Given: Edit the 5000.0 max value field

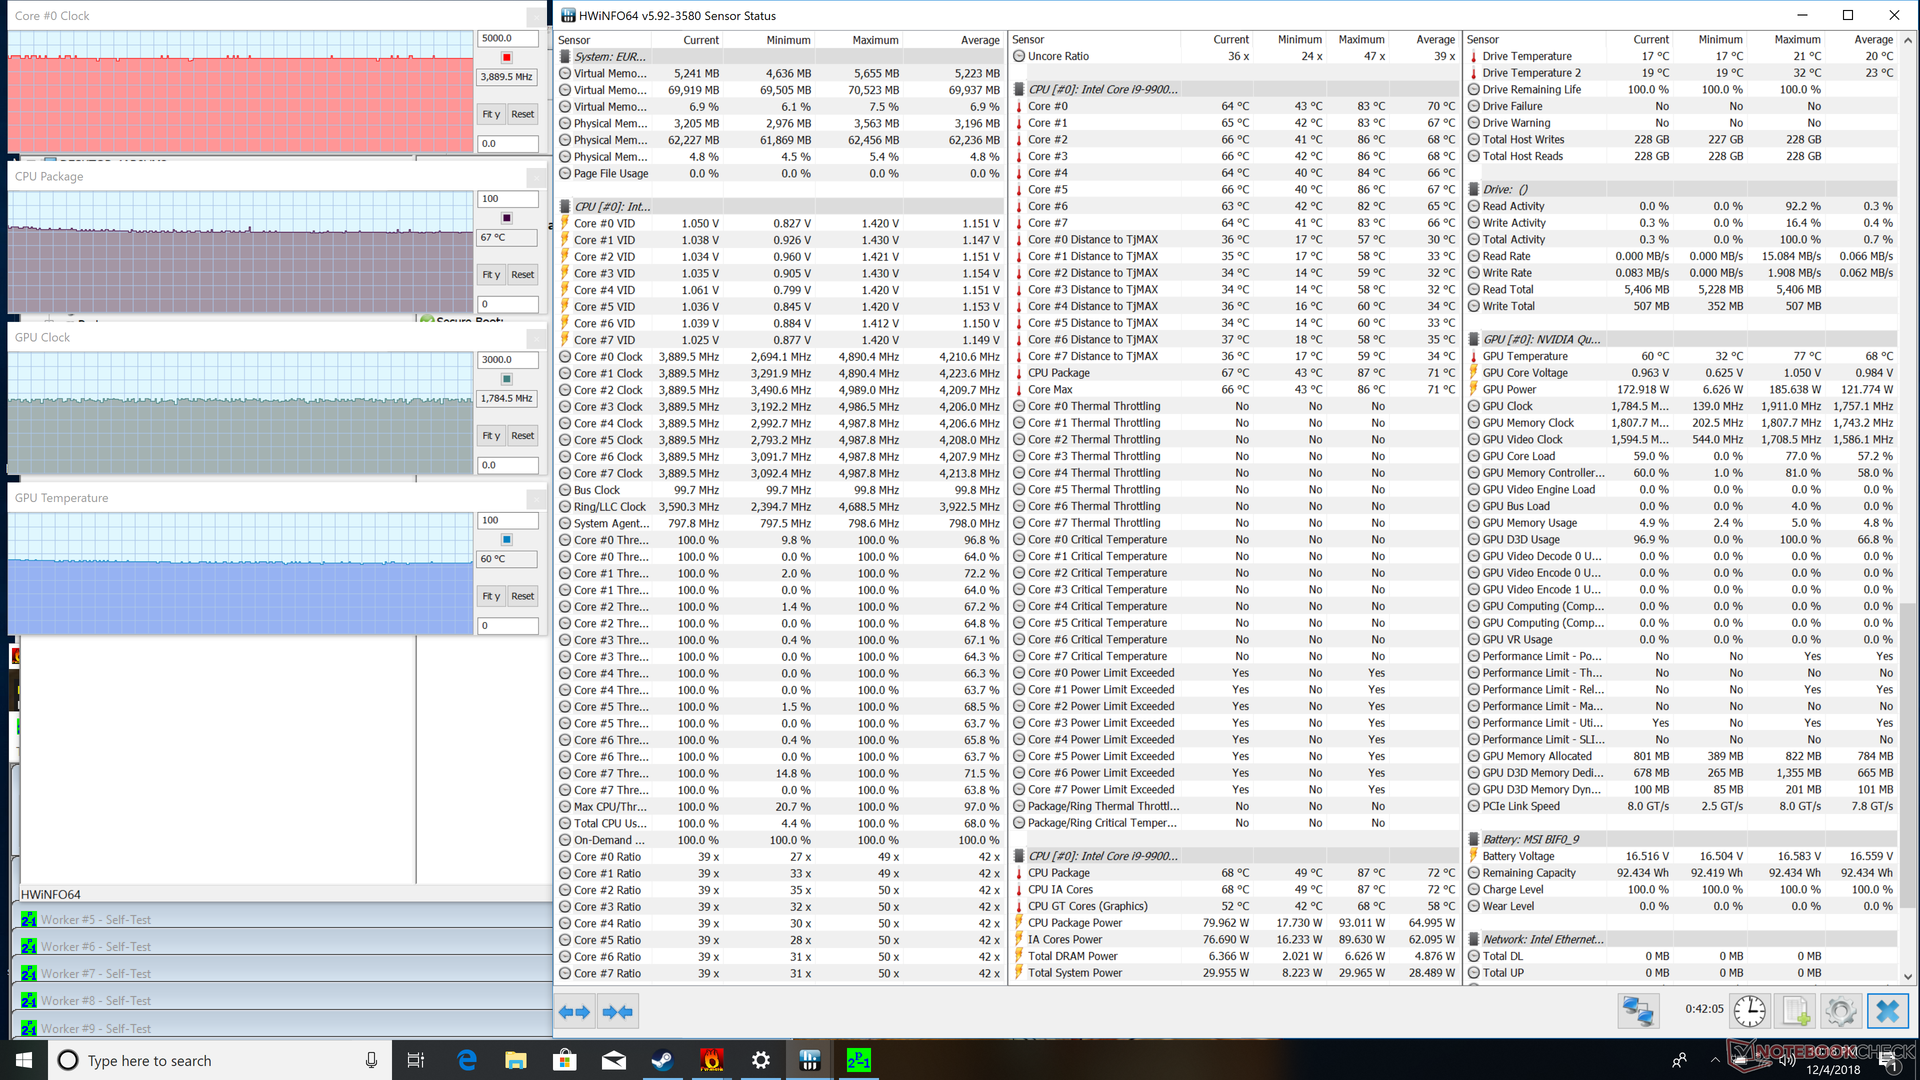Looking at the screenshot, I should pos(507,38).
